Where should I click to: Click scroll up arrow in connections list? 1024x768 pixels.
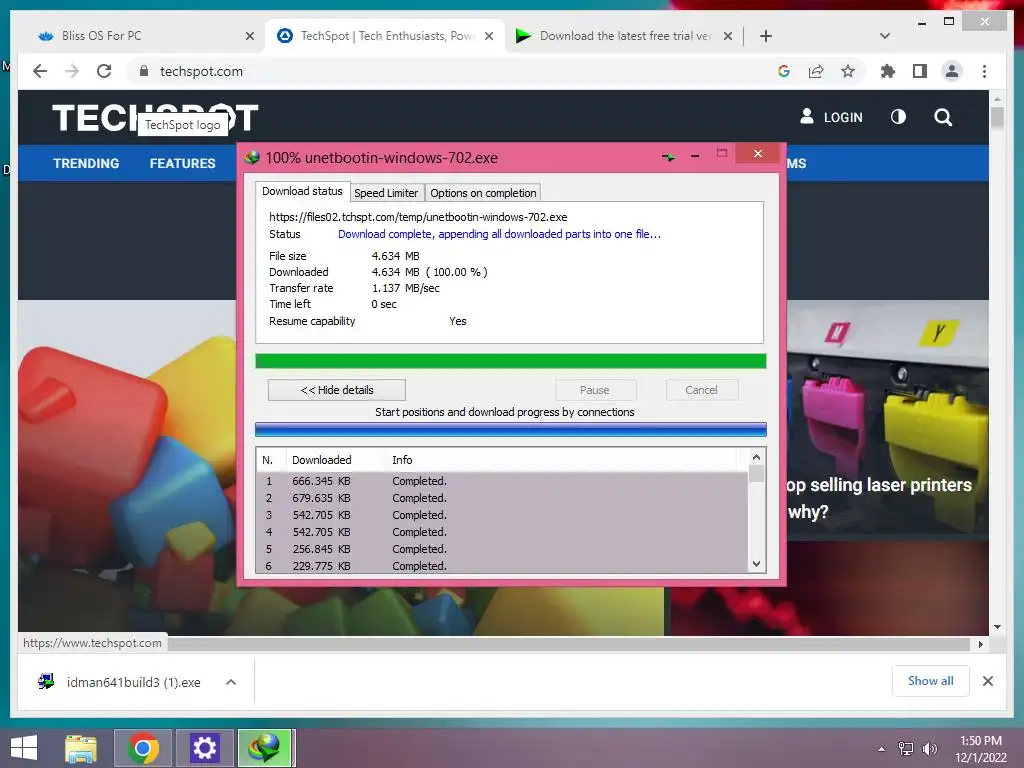point(756,457)
